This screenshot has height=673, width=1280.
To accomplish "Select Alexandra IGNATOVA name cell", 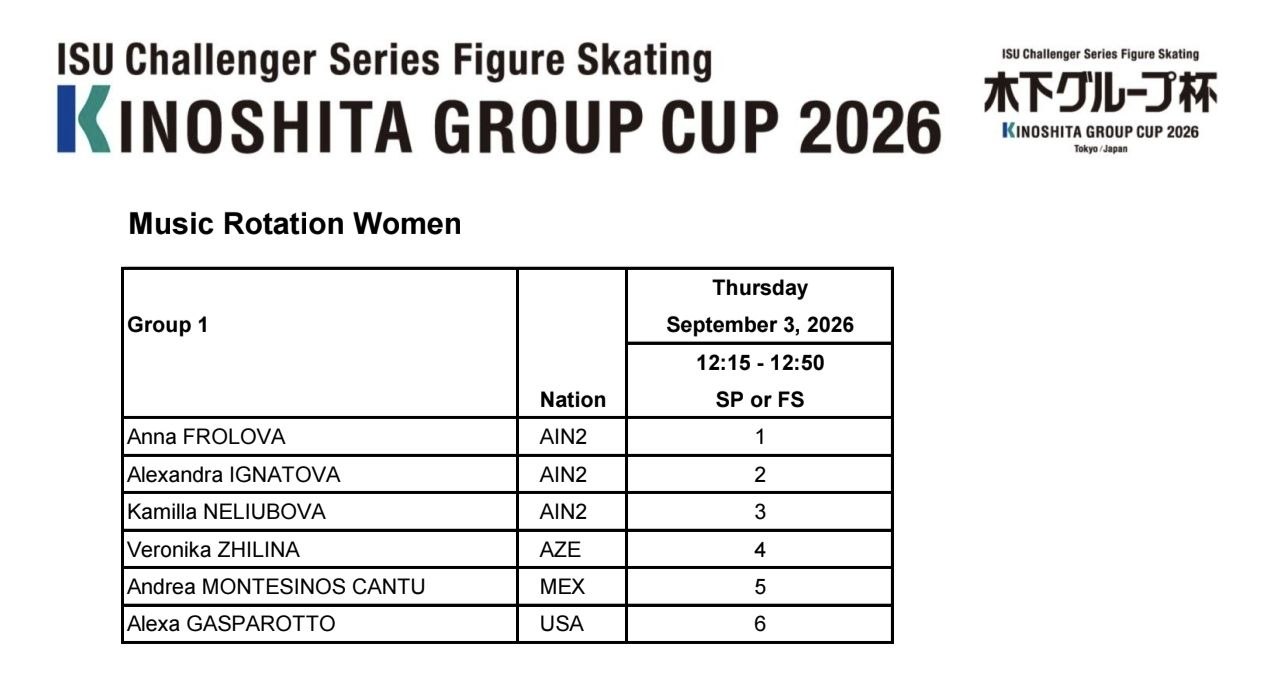I will point(320,474).
